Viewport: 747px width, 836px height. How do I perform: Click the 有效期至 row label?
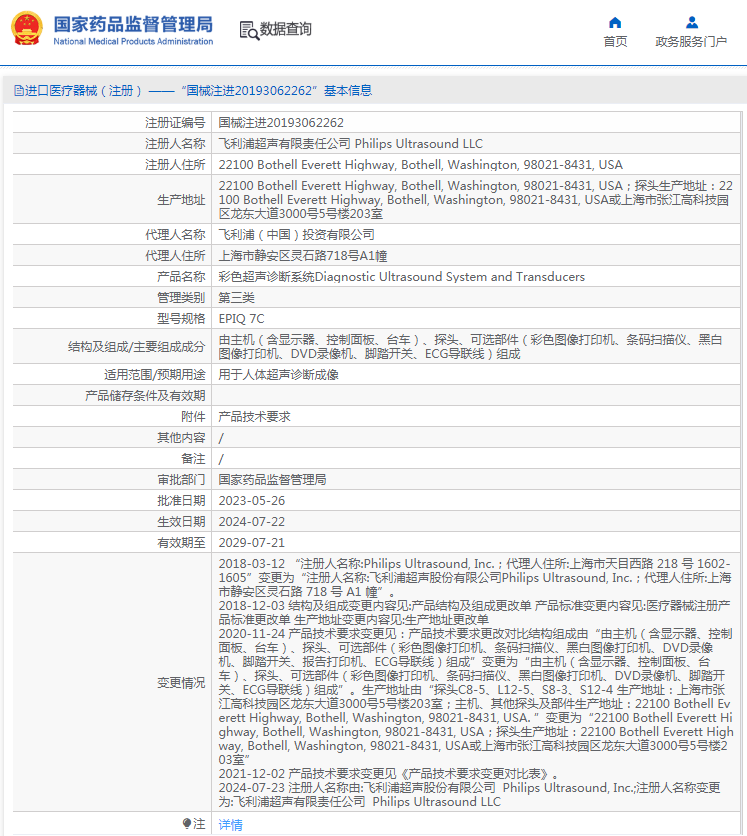(181, 543)
